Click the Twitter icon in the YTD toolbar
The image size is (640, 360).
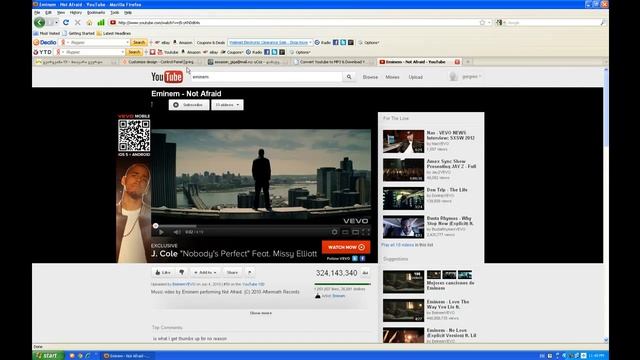(274, 52)
